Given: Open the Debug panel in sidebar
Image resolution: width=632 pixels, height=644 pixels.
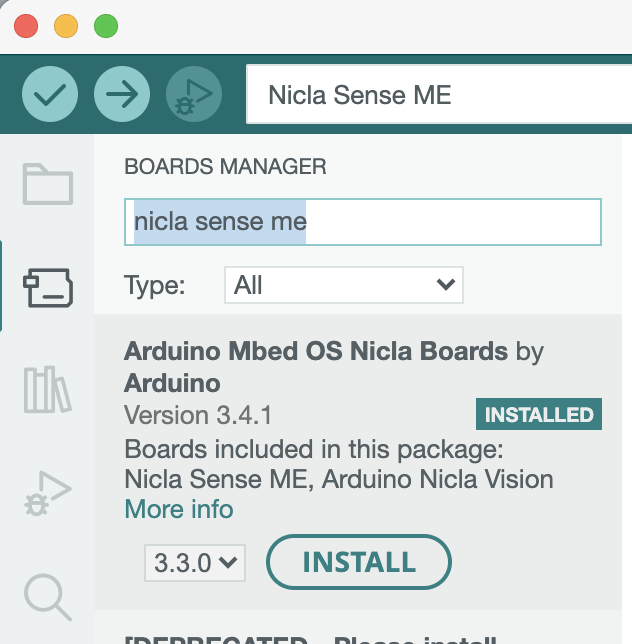Looking at the screenshot, I should point(48,493).
